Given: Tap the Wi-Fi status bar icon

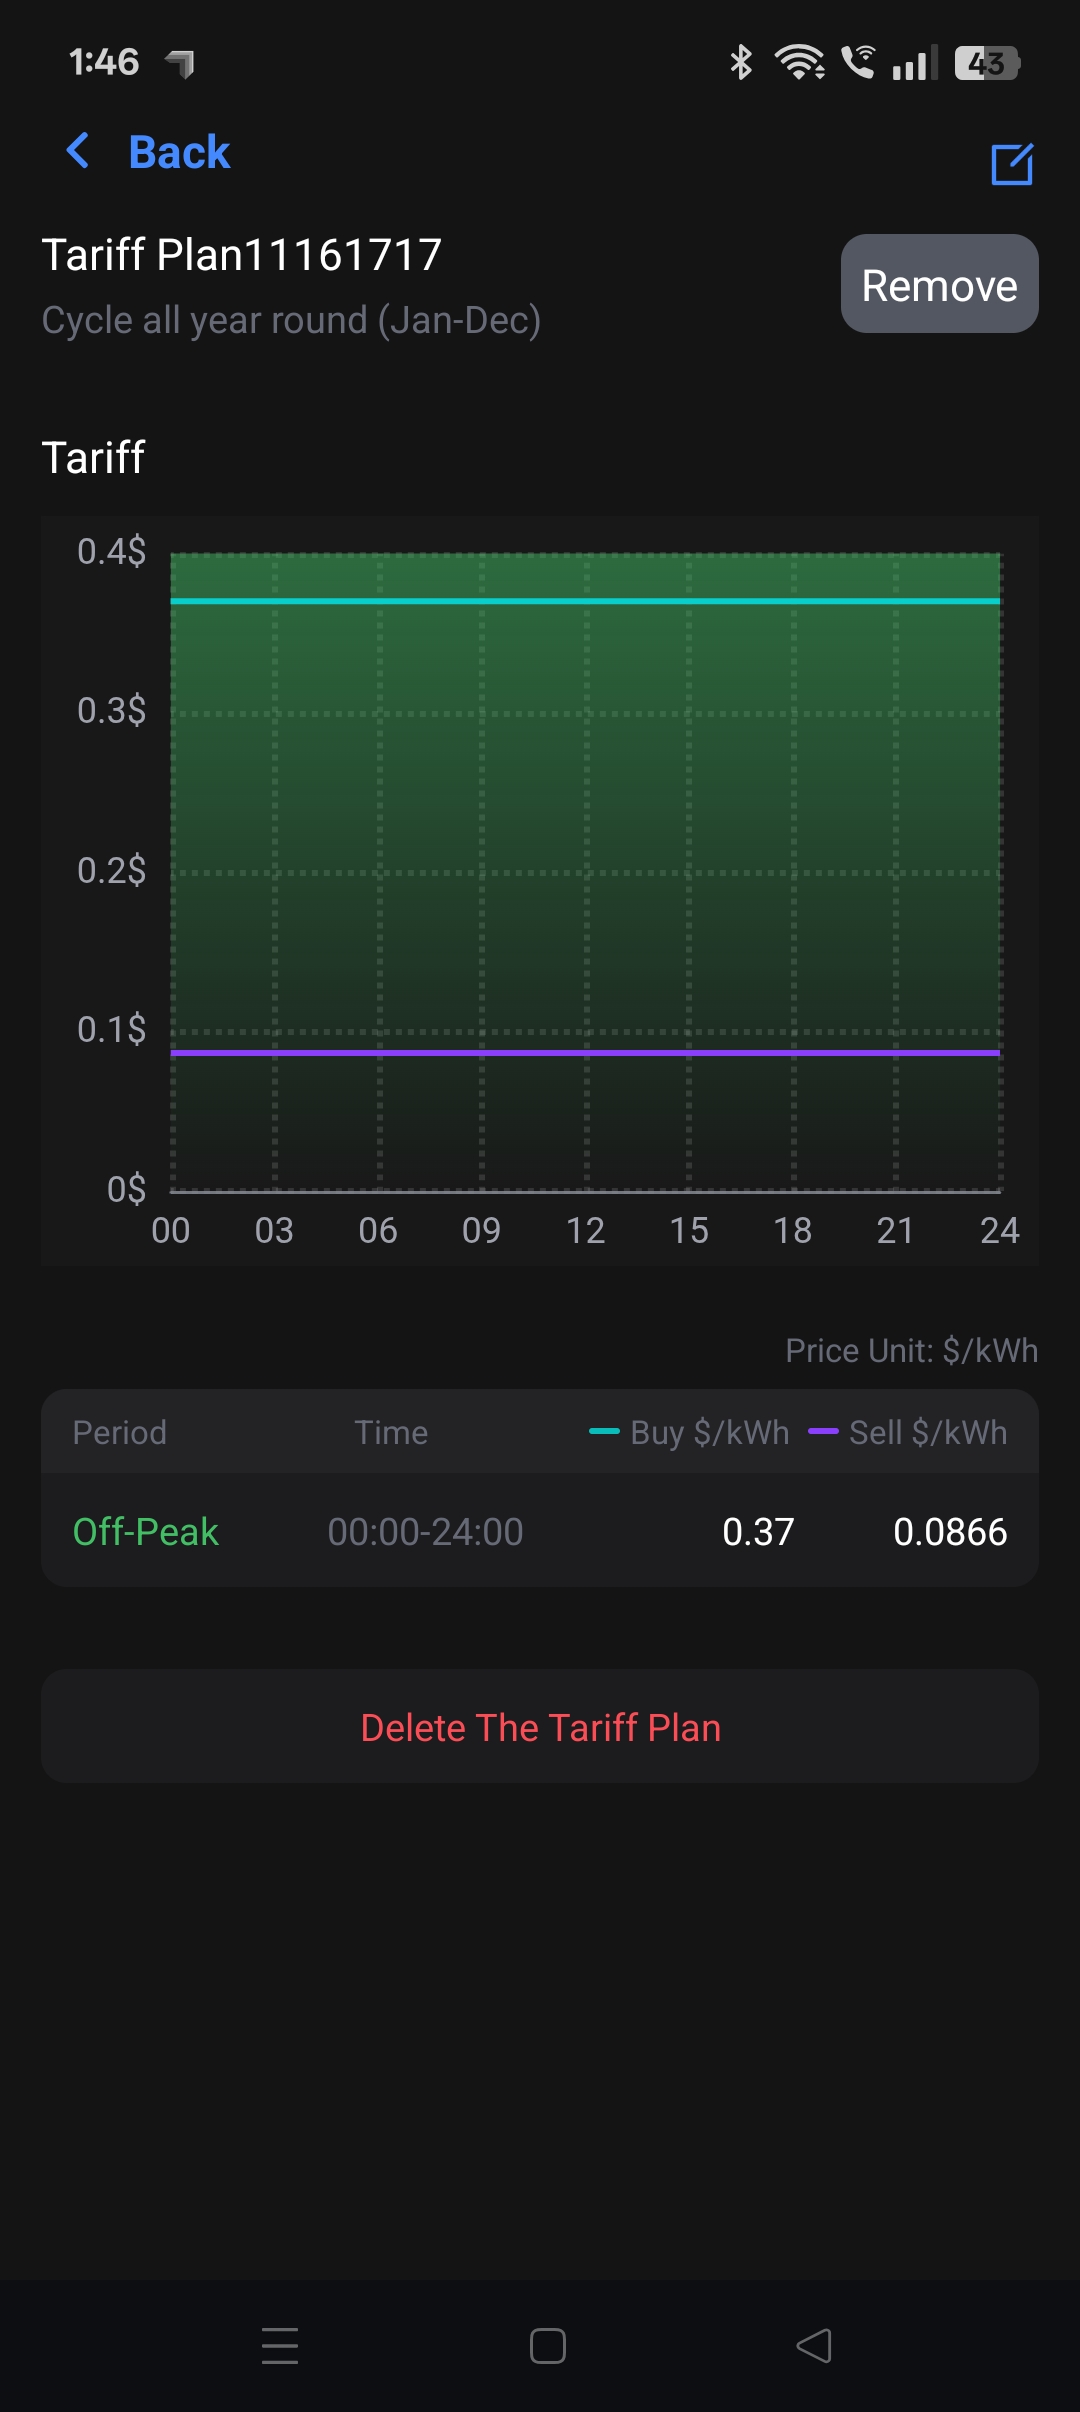Looking at the screenshot, I should [799, 62].
